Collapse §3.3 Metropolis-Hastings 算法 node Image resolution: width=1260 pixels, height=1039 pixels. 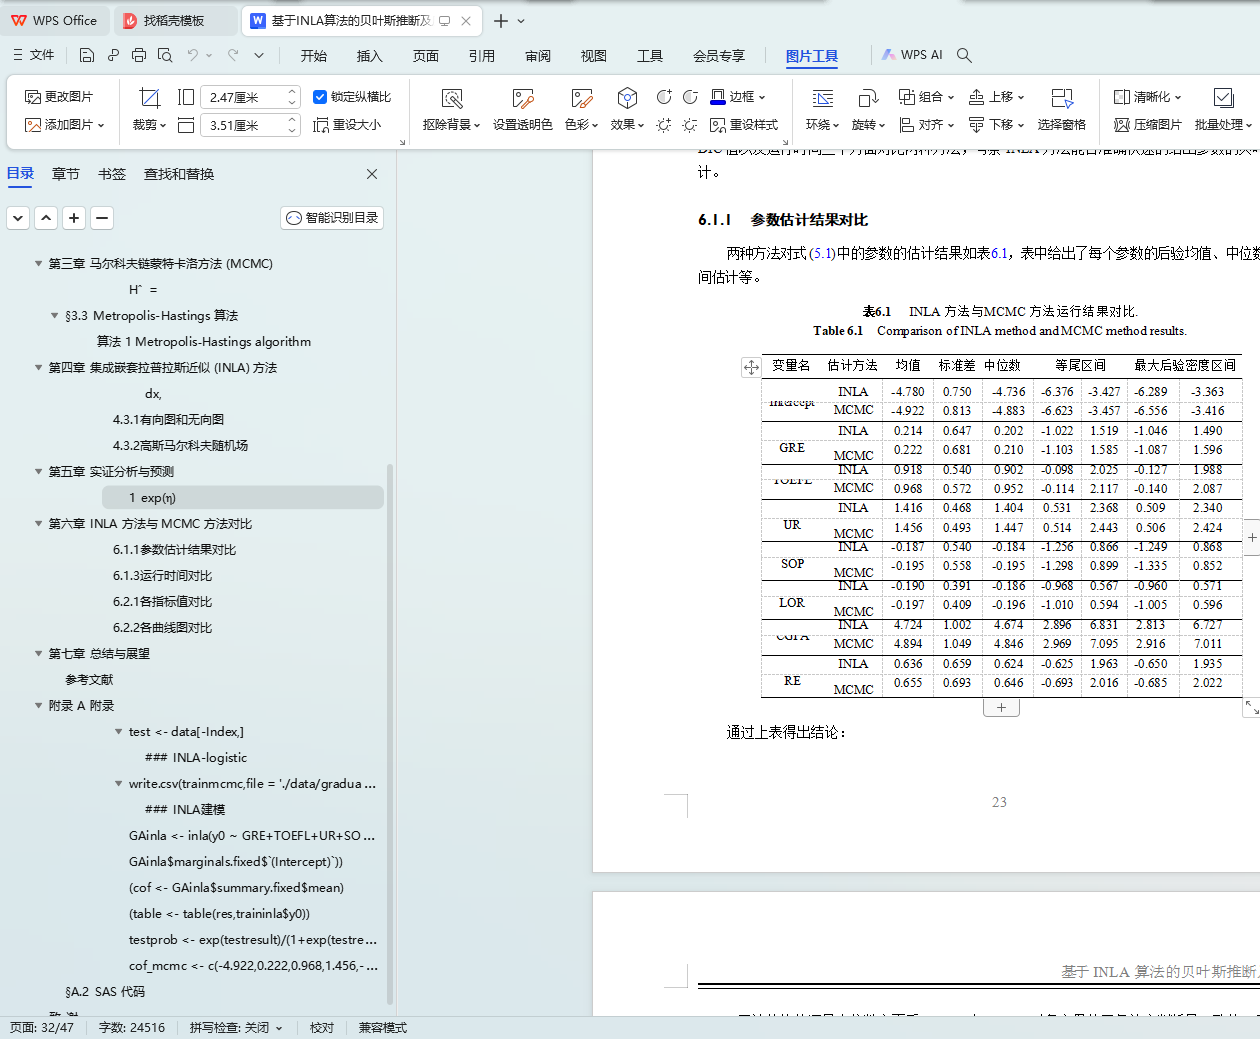(x=55, y=316)
